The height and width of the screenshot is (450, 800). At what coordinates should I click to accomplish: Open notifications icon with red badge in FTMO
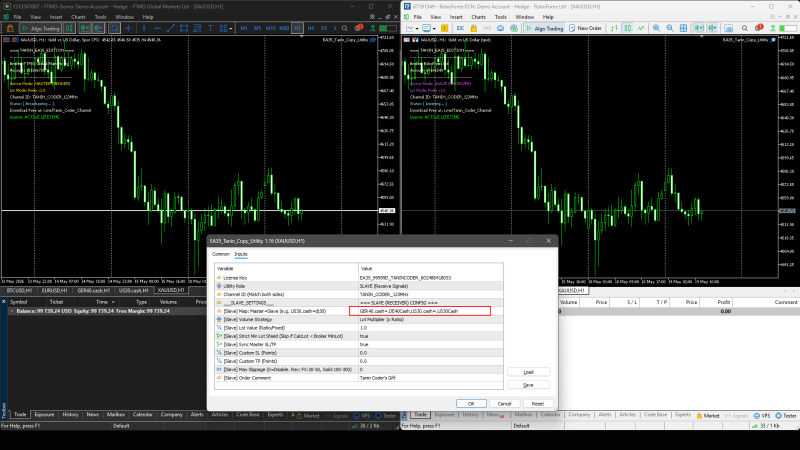tap(358, 28)
